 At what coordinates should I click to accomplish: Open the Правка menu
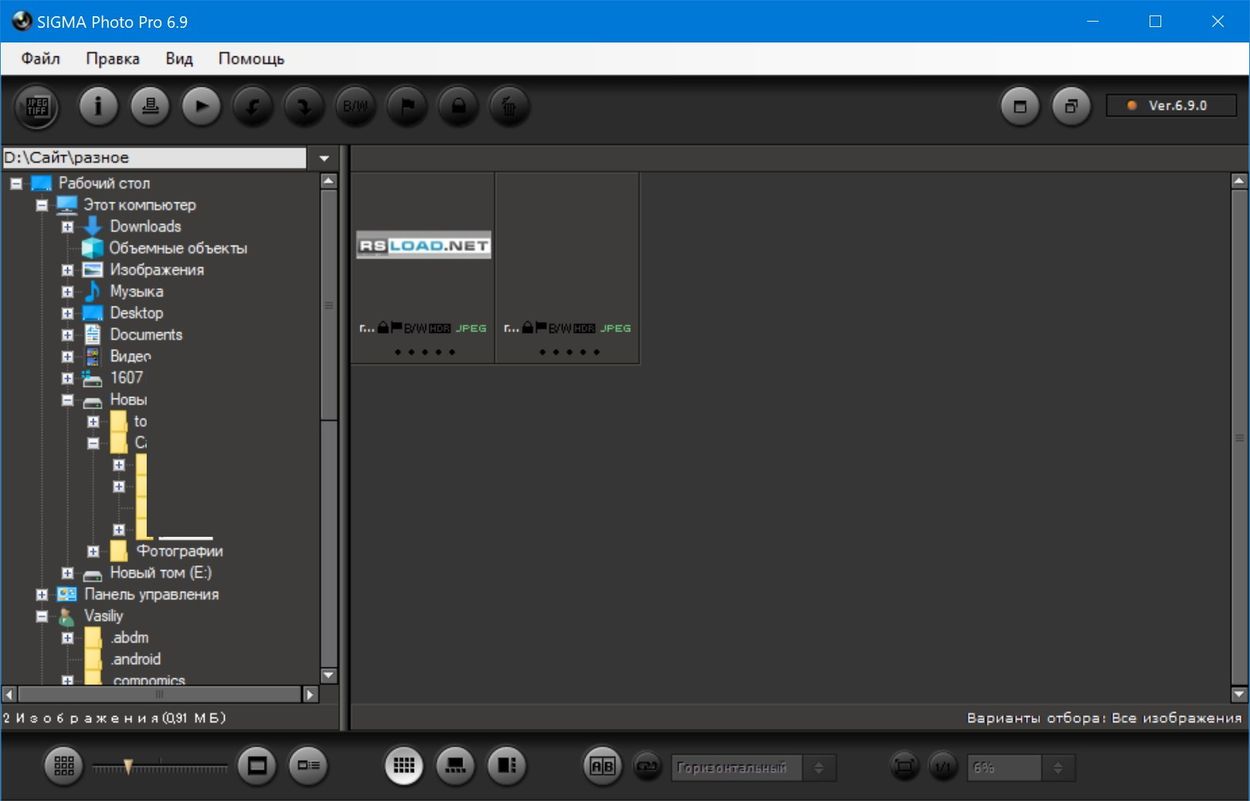[x=113, y=58]
